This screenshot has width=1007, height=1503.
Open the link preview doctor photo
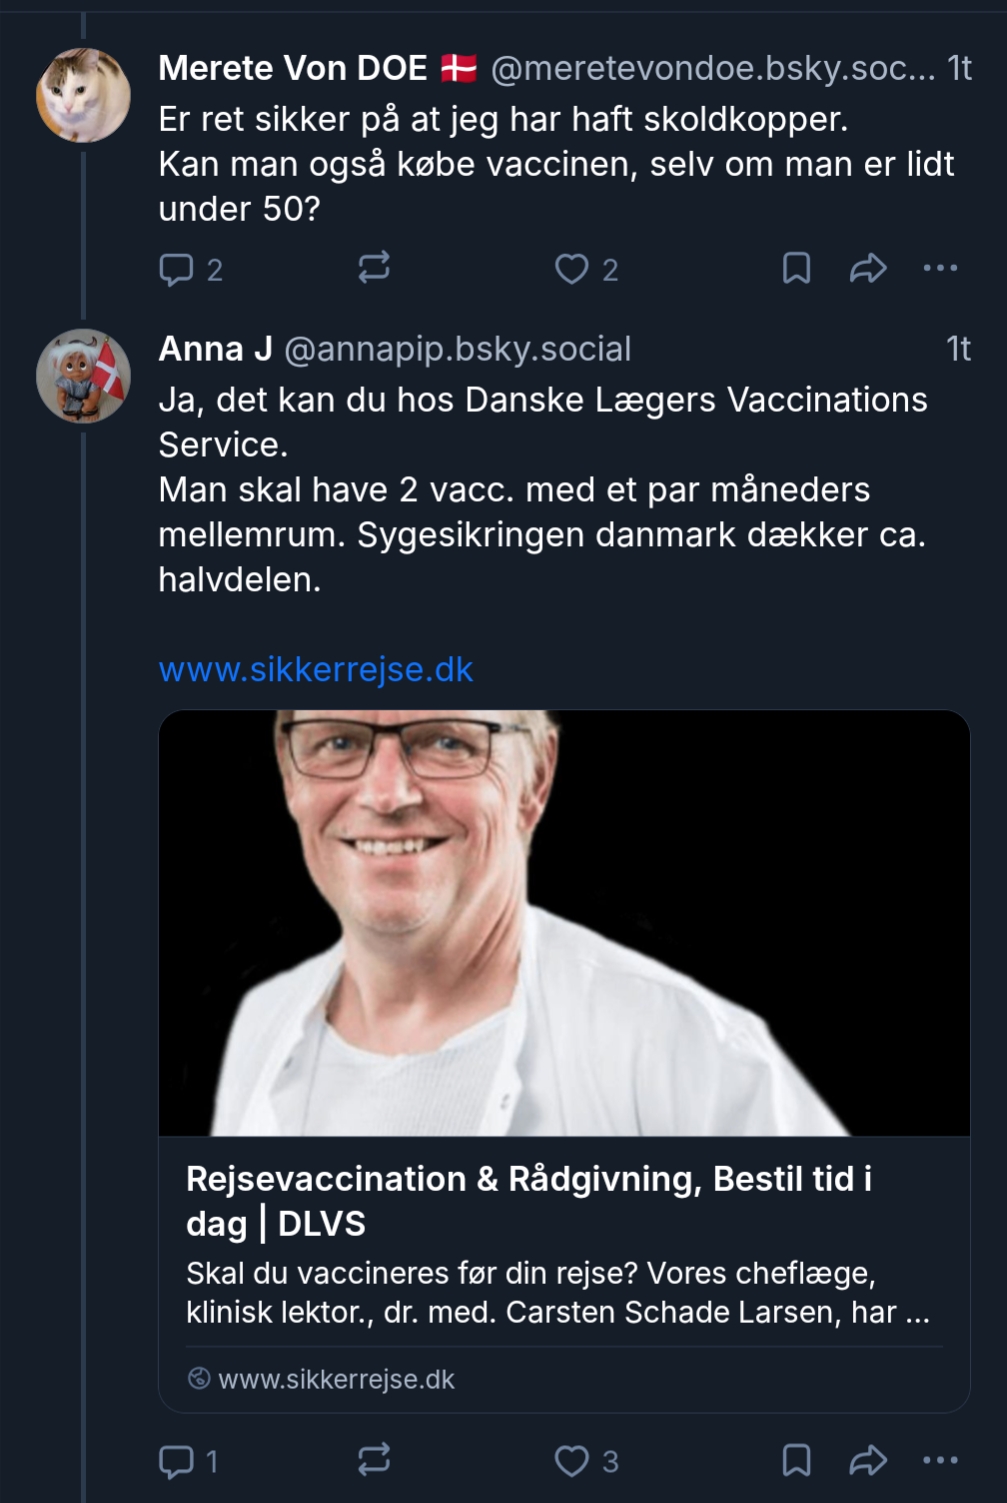564,922
